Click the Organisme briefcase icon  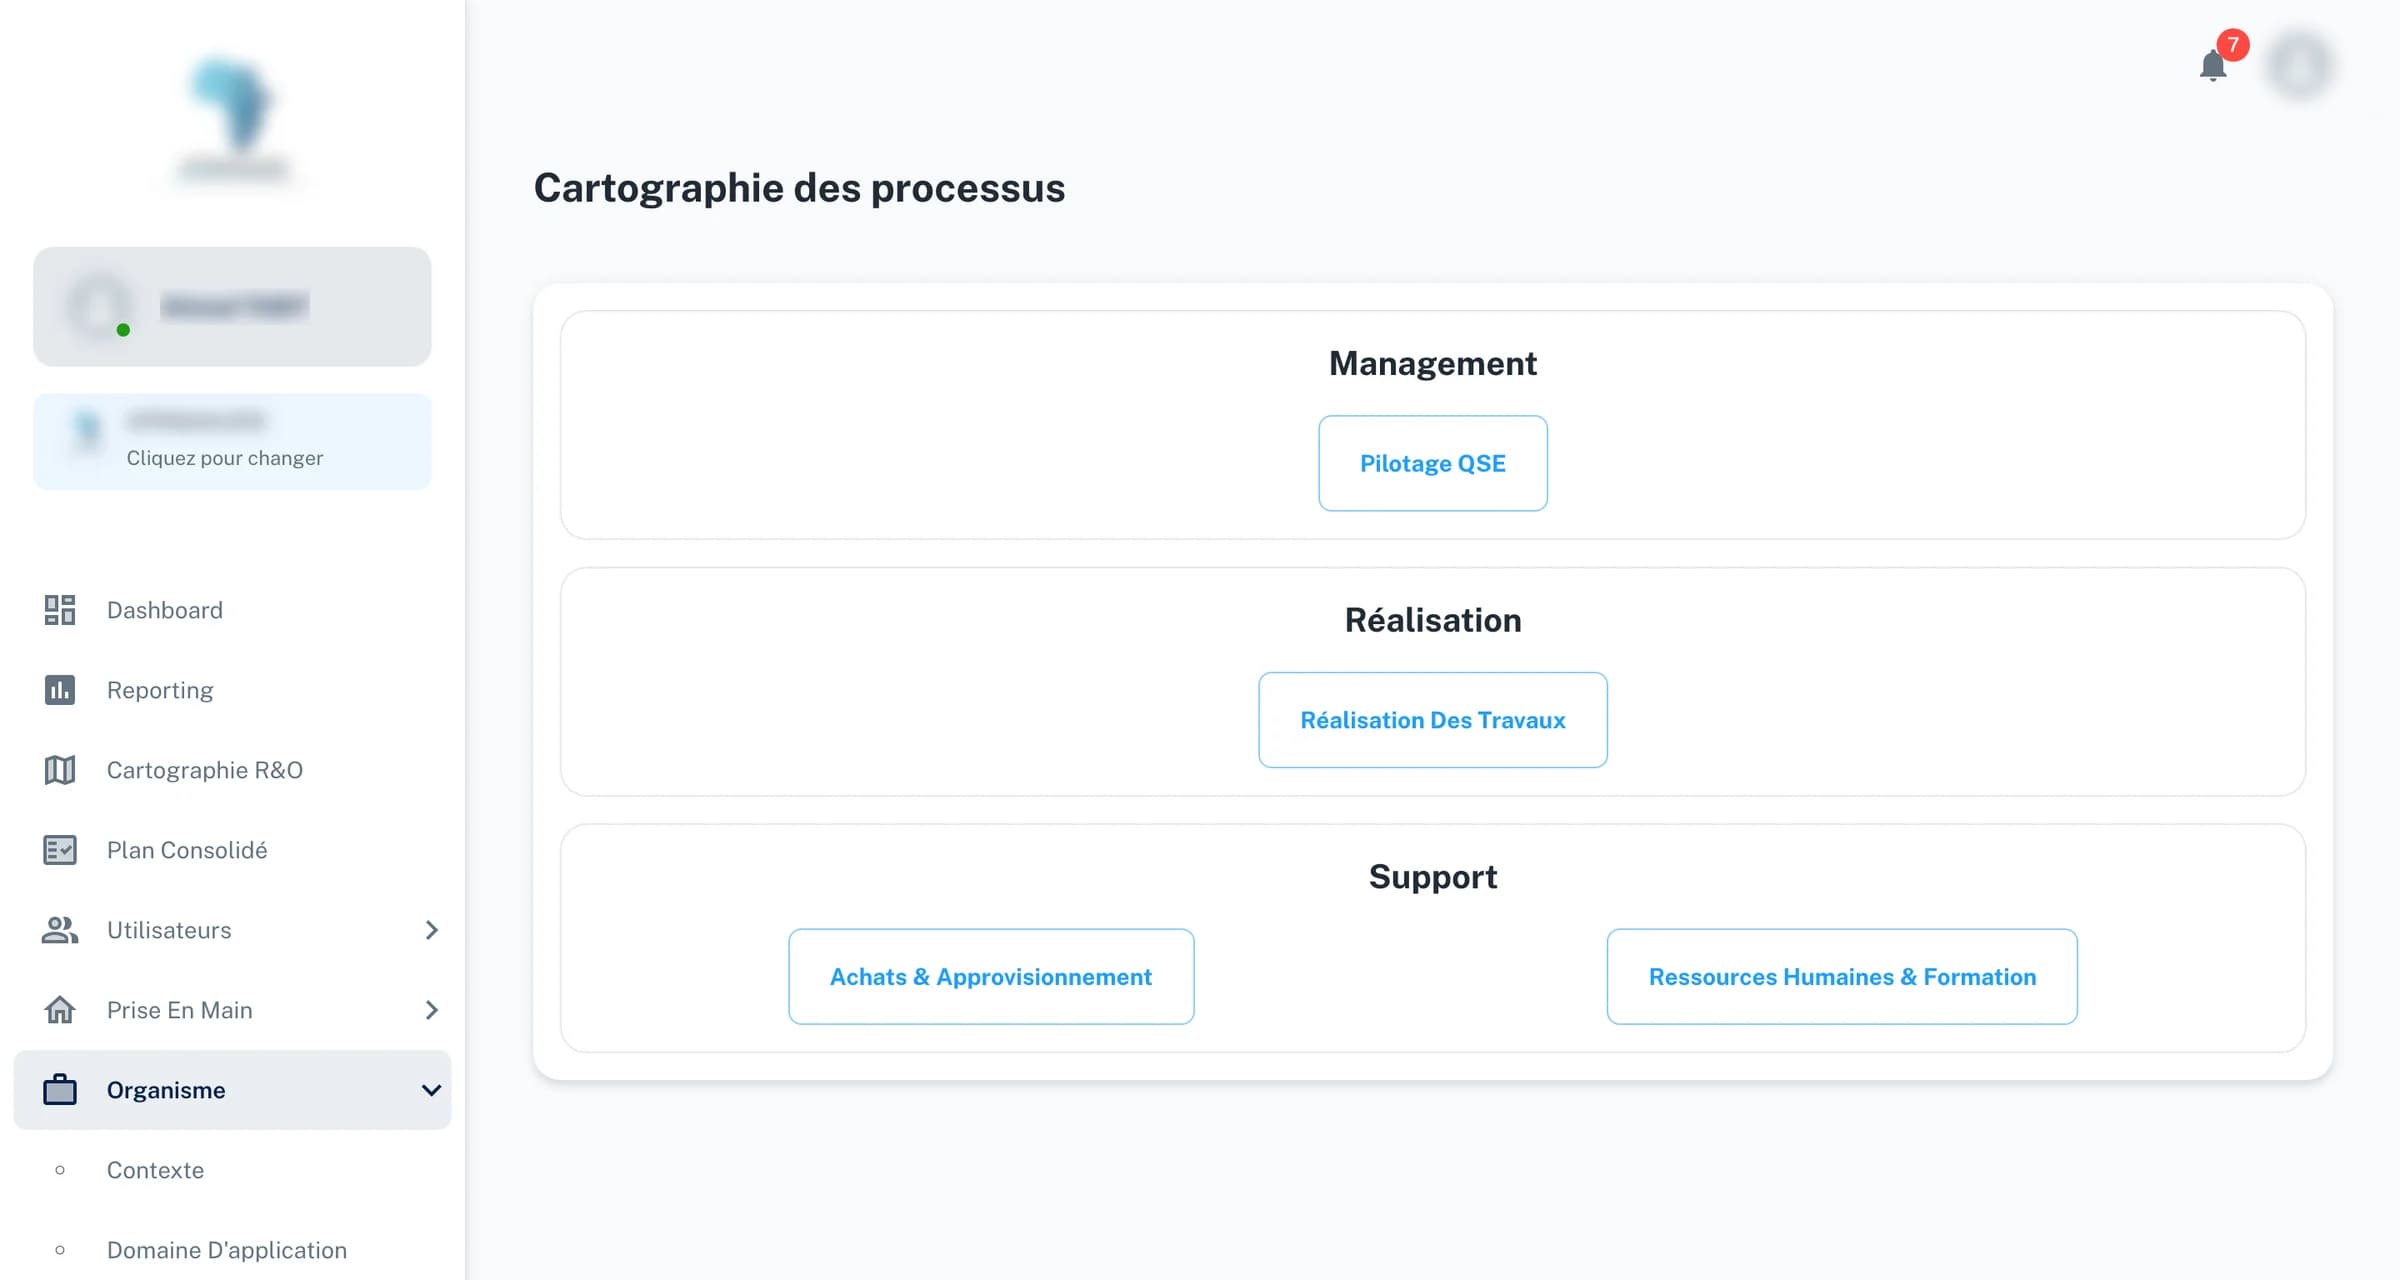(60, 1090)
